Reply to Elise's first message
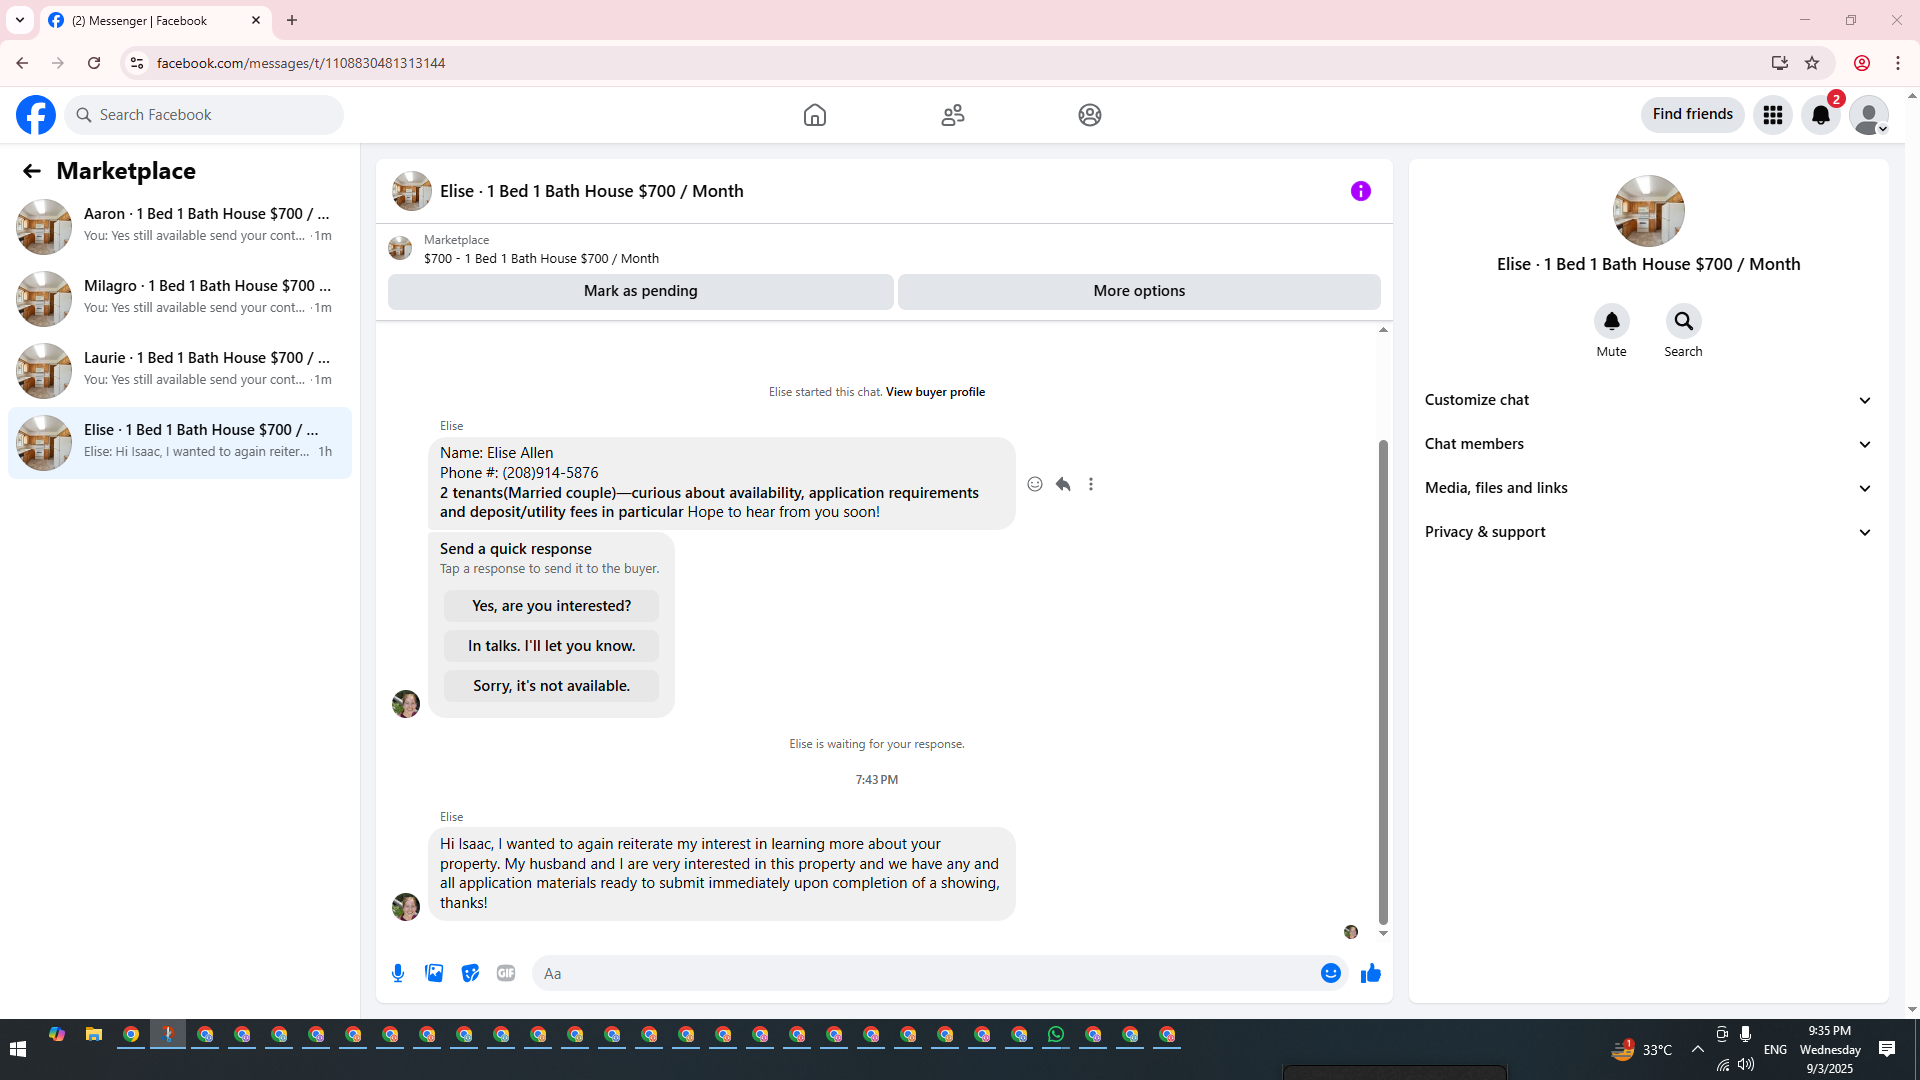This screenshot has height=1080, width=1920. coord(1063,484)
